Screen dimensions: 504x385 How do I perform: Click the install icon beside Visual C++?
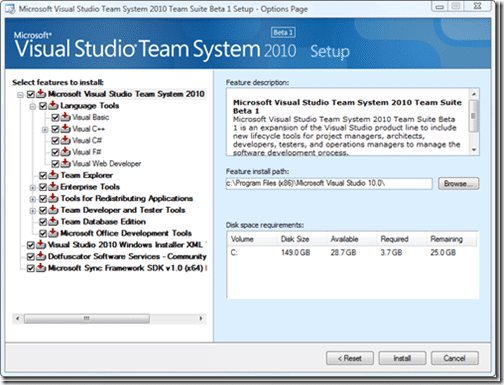tap(66, 129)
